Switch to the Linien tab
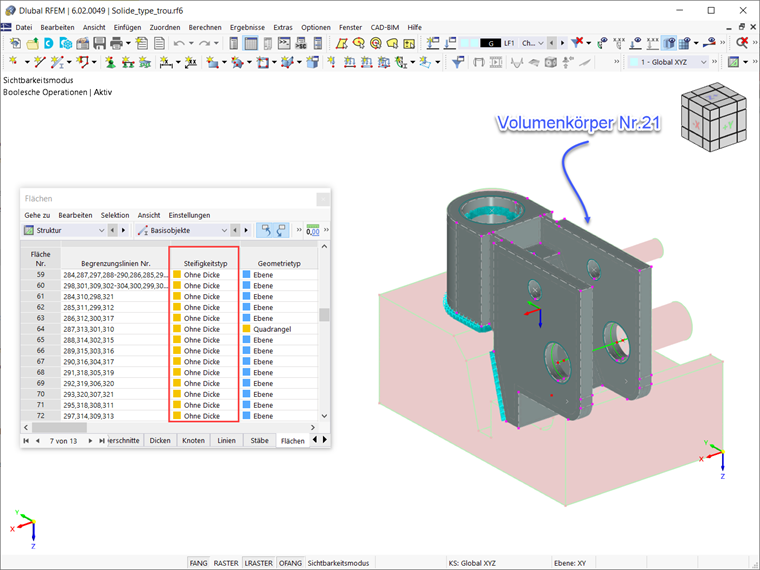 tap(226, 440)
